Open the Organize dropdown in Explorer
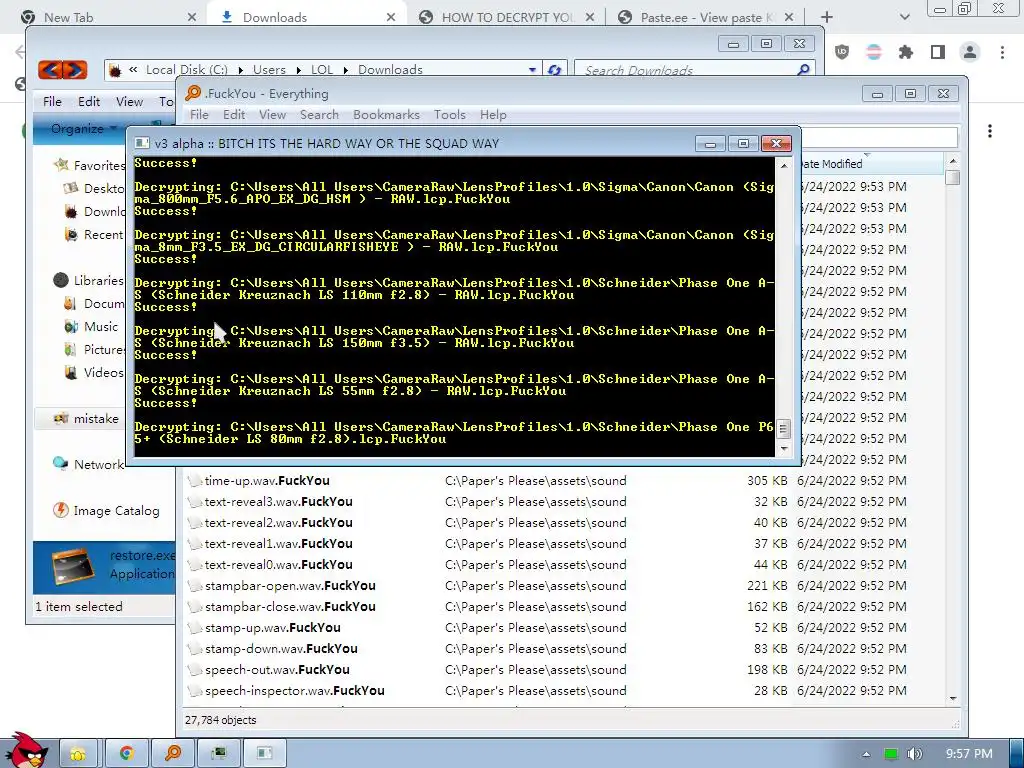The image size is (1024, 768). (x=84, y=129)
